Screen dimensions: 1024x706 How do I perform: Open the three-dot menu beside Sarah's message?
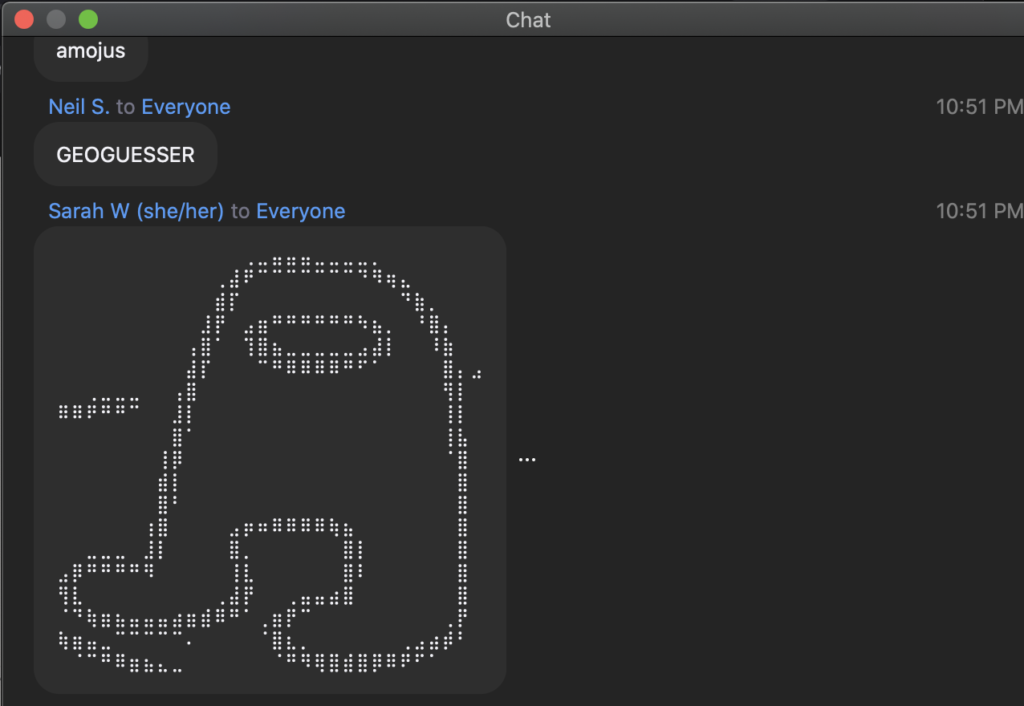pyautogui.click(x=527, y=459)
